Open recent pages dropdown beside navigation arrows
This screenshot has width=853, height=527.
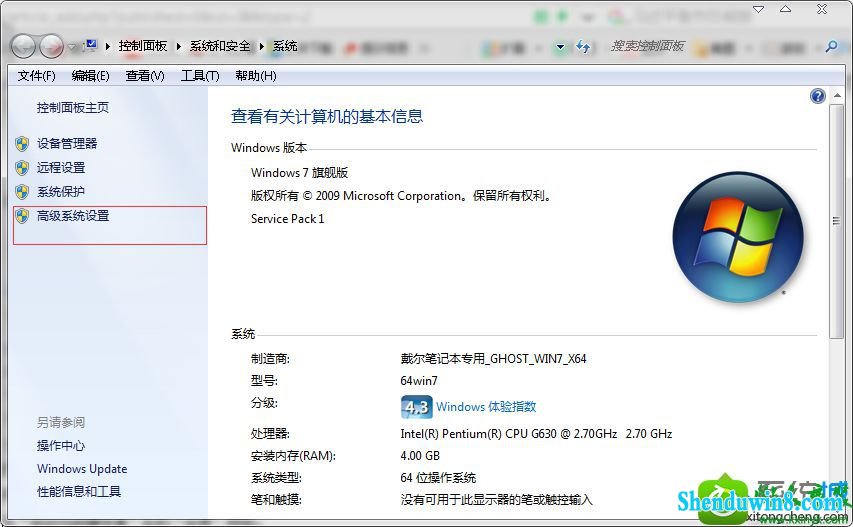tap(72, 47)
